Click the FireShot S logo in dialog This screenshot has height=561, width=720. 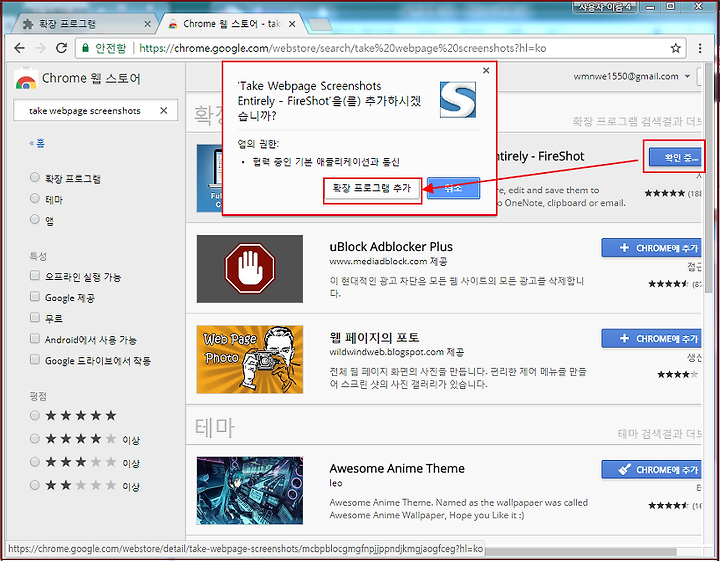click(458, 100)
